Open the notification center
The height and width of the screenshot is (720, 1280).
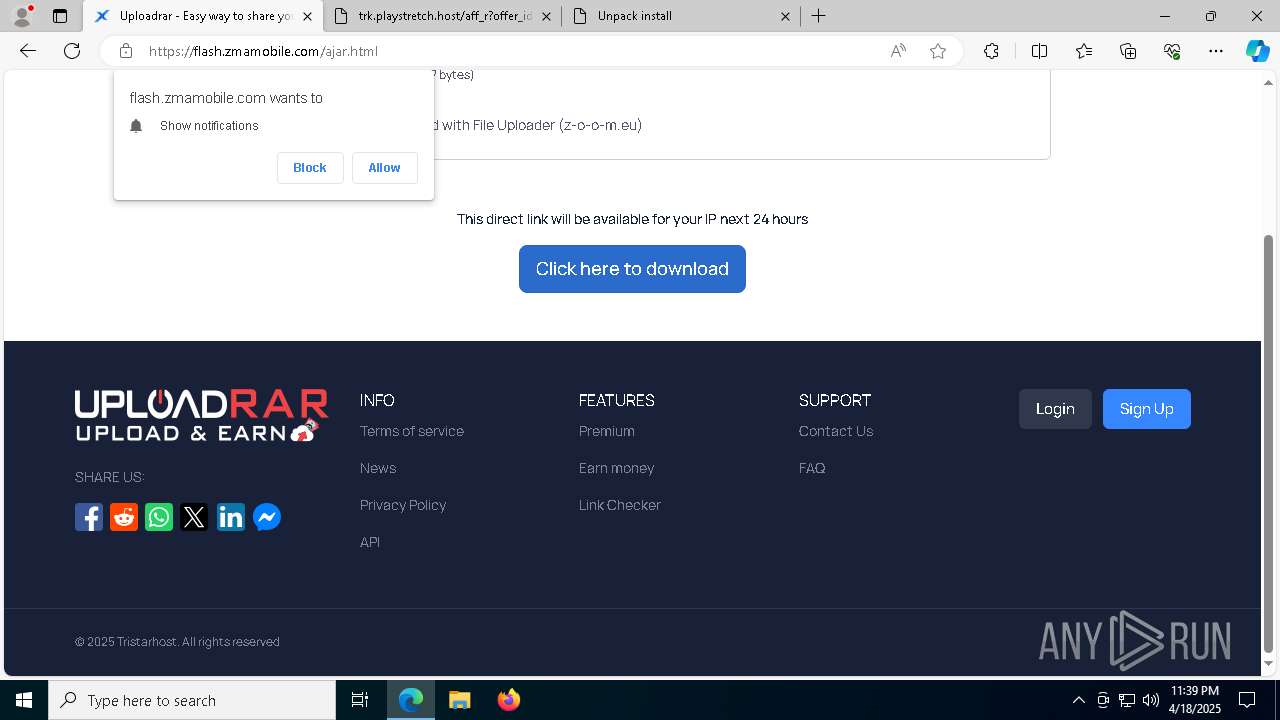1247,700
